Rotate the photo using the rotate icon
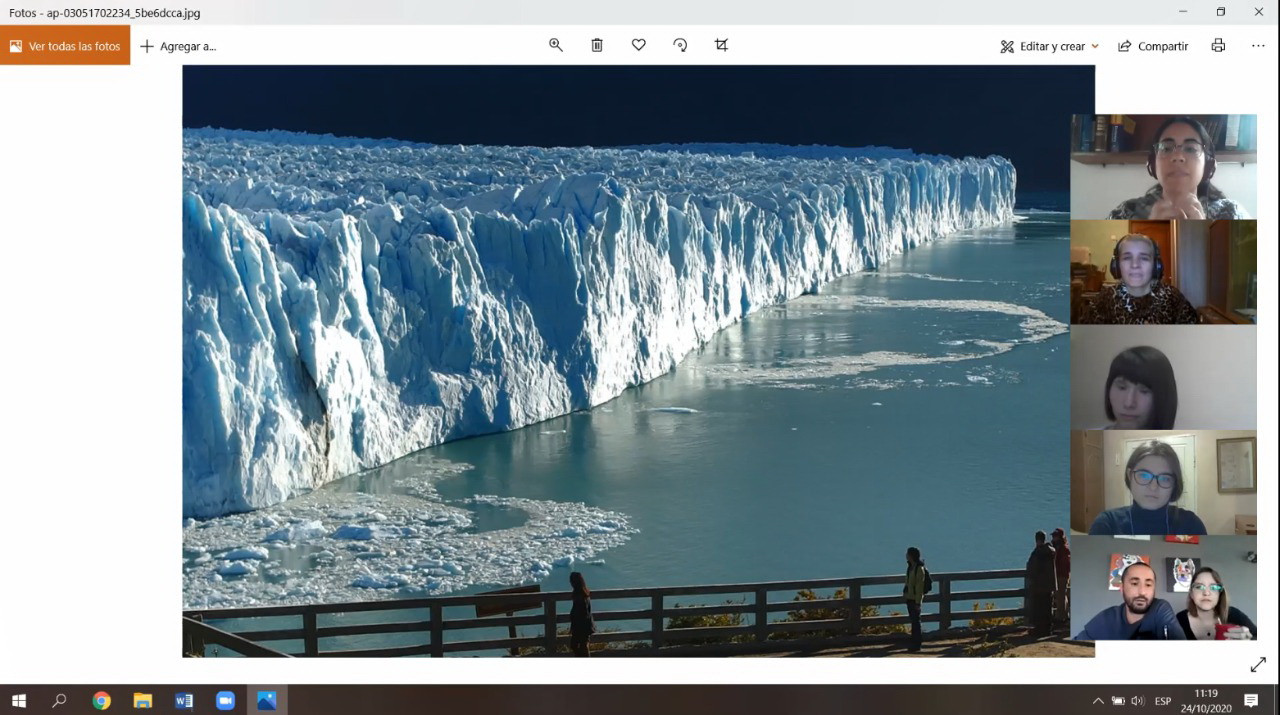Viewport: 1280px width, 715px height. pos(680,45)
